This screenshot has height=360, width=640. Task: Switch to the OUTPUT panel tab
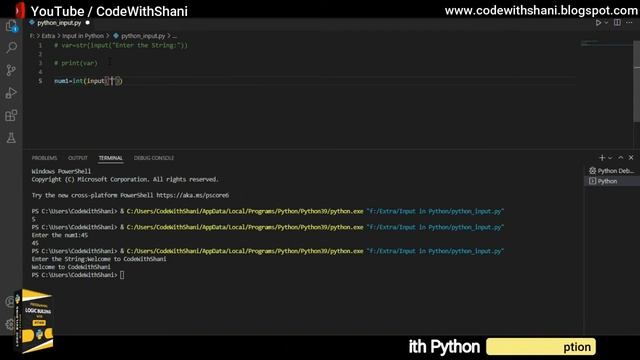tap(78, 158)
